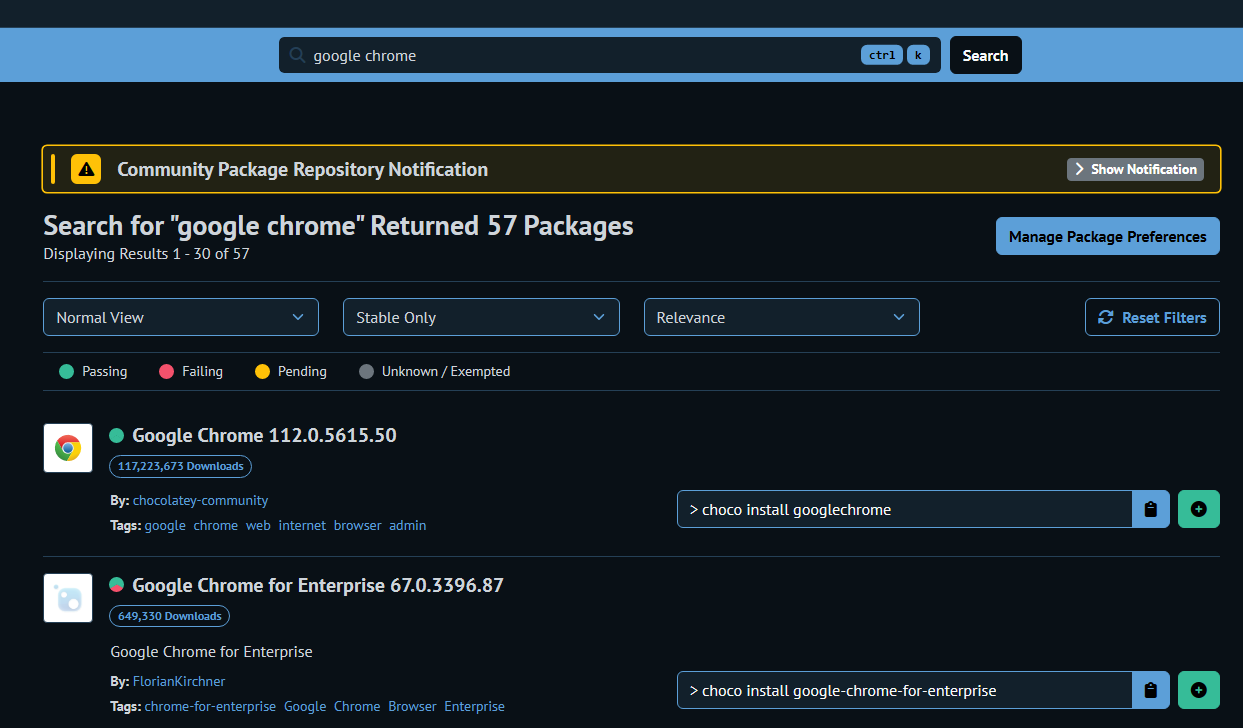
Task: Click the magnifier icon in search bar
Action: point(297,55)
